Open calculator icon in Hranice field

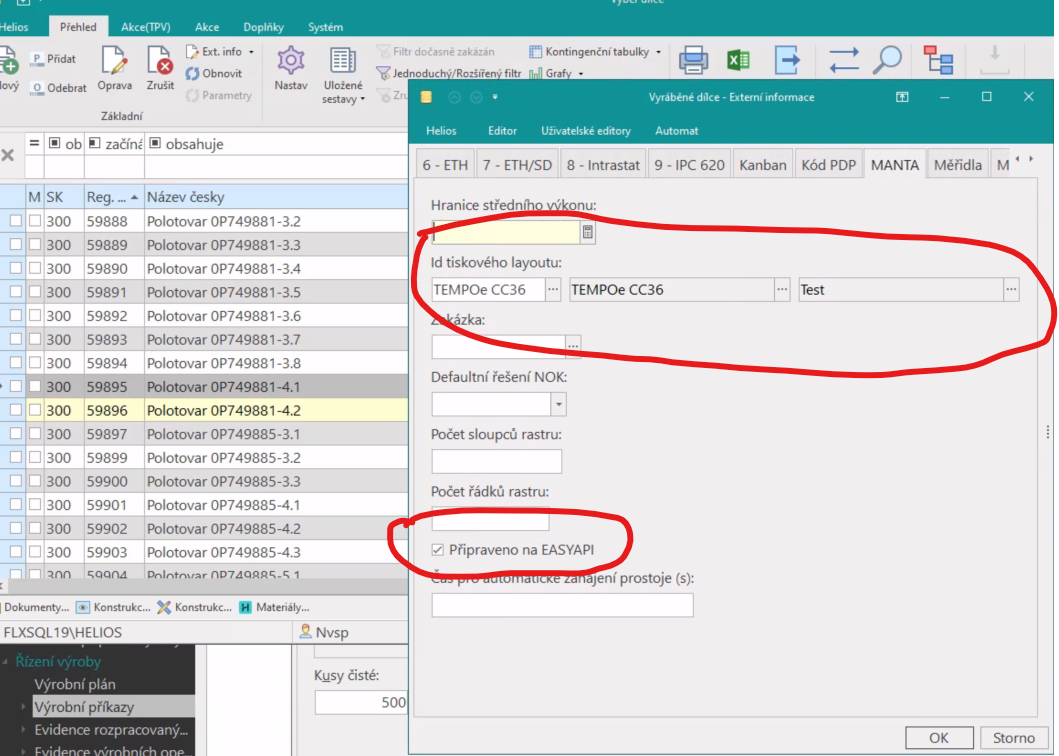click(x=588, y=233)
